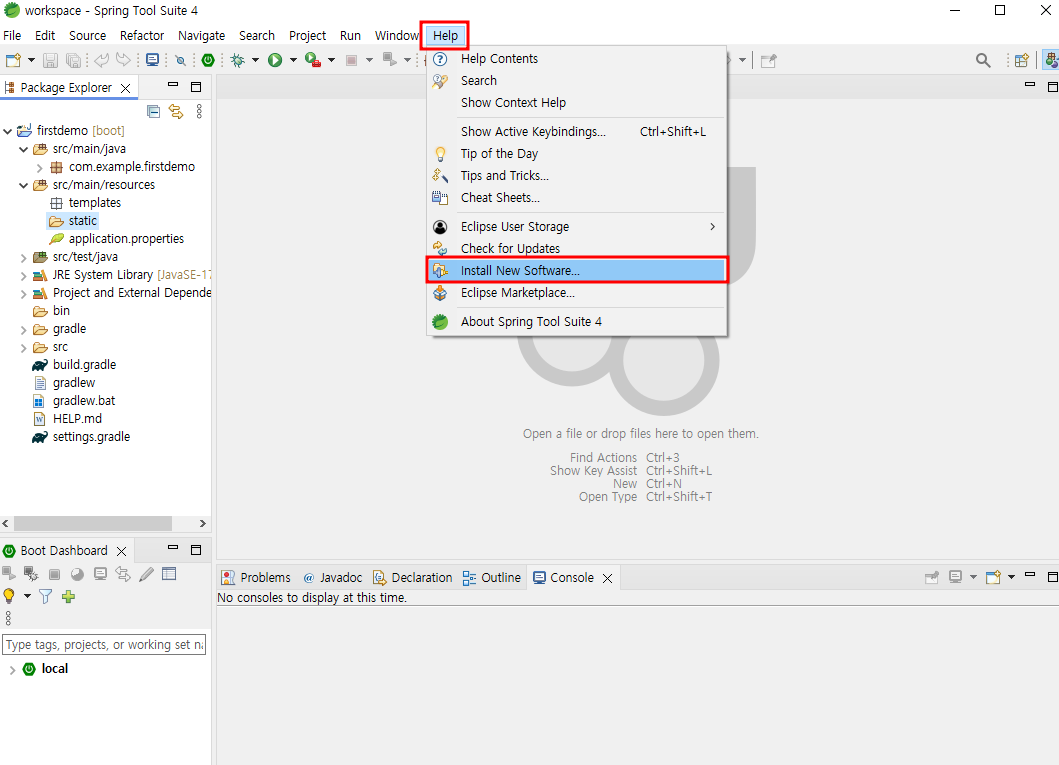Open Eclipse Marketplace menu entry
Screen dimensions: 1059x765
[577, 293]
